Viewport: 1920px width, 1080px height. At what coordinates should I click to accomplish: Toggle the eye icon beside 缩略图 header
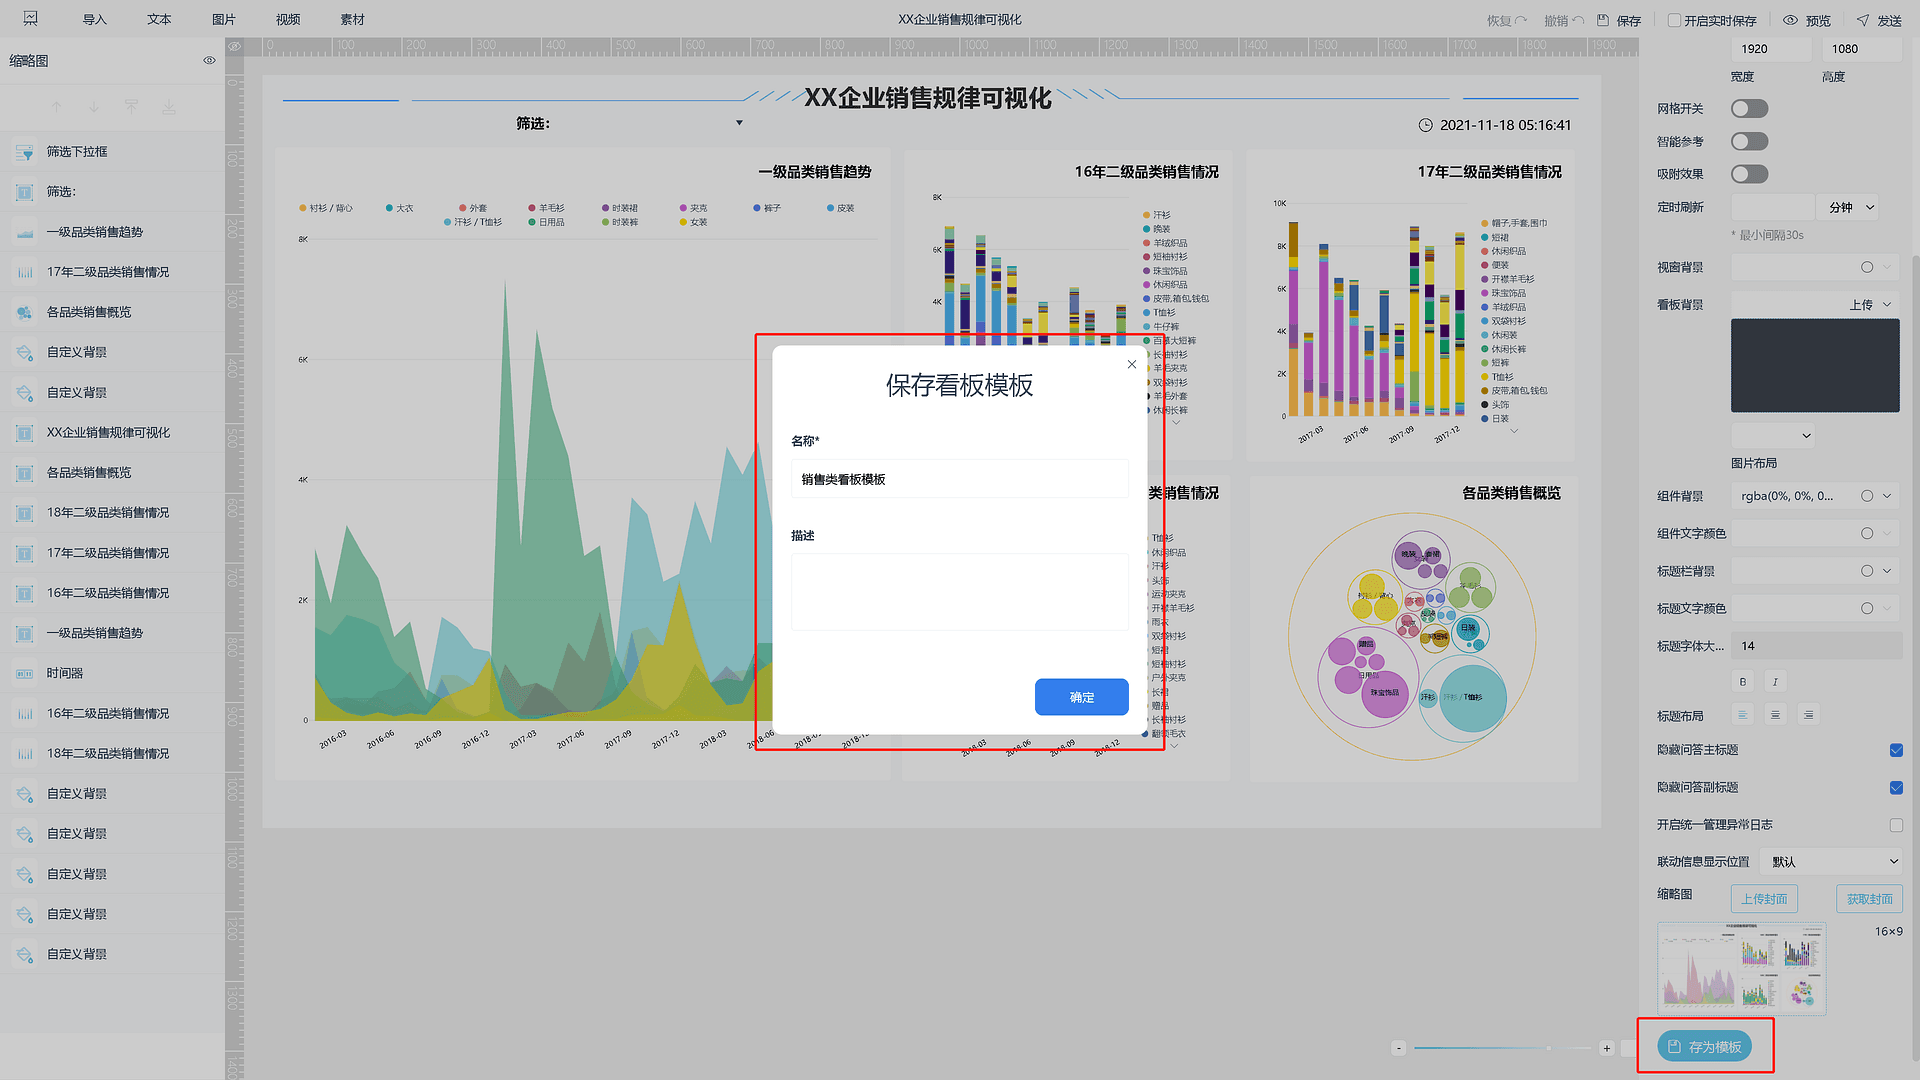[x=209, y=61]
